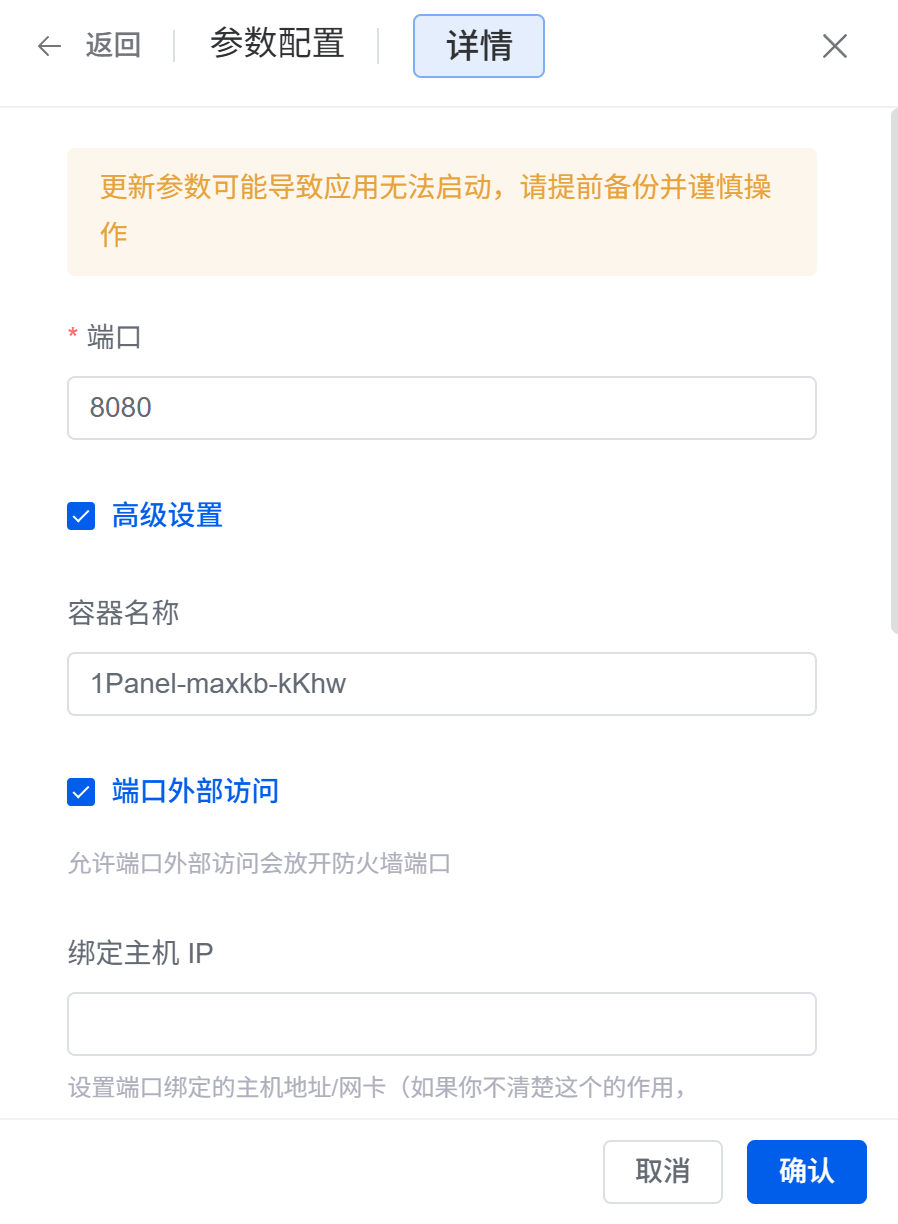Click the empty 绑定主机 IP input
This screenshot has height=1224, width=898.
441,1024
